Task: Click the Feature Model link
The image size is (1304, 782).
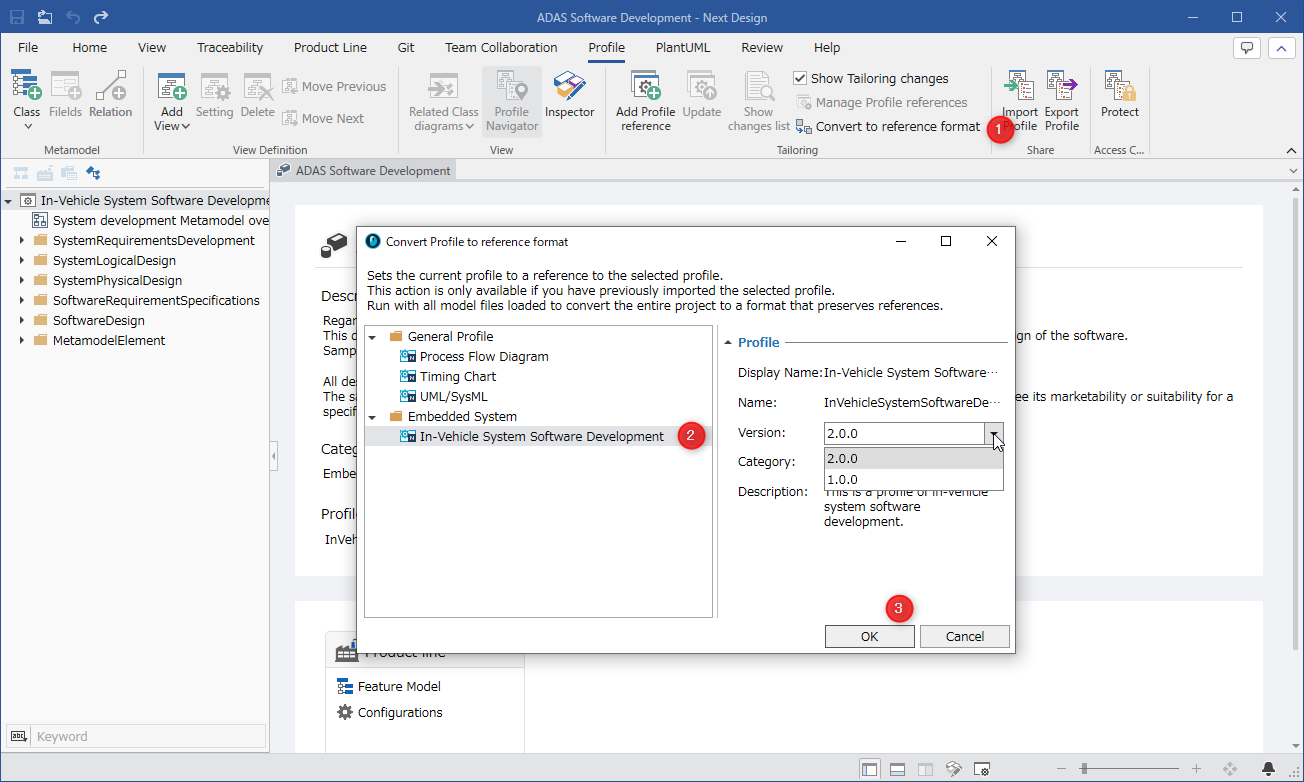Action: pos(399,686)
